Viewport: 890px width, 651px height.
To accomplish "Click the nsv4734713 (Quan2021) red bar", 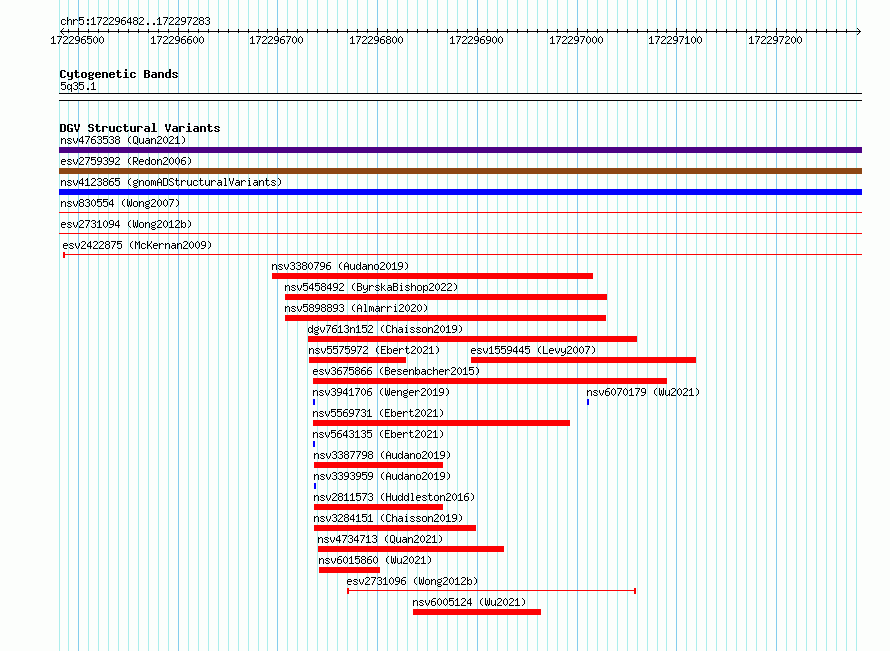I will click(411, 549).
